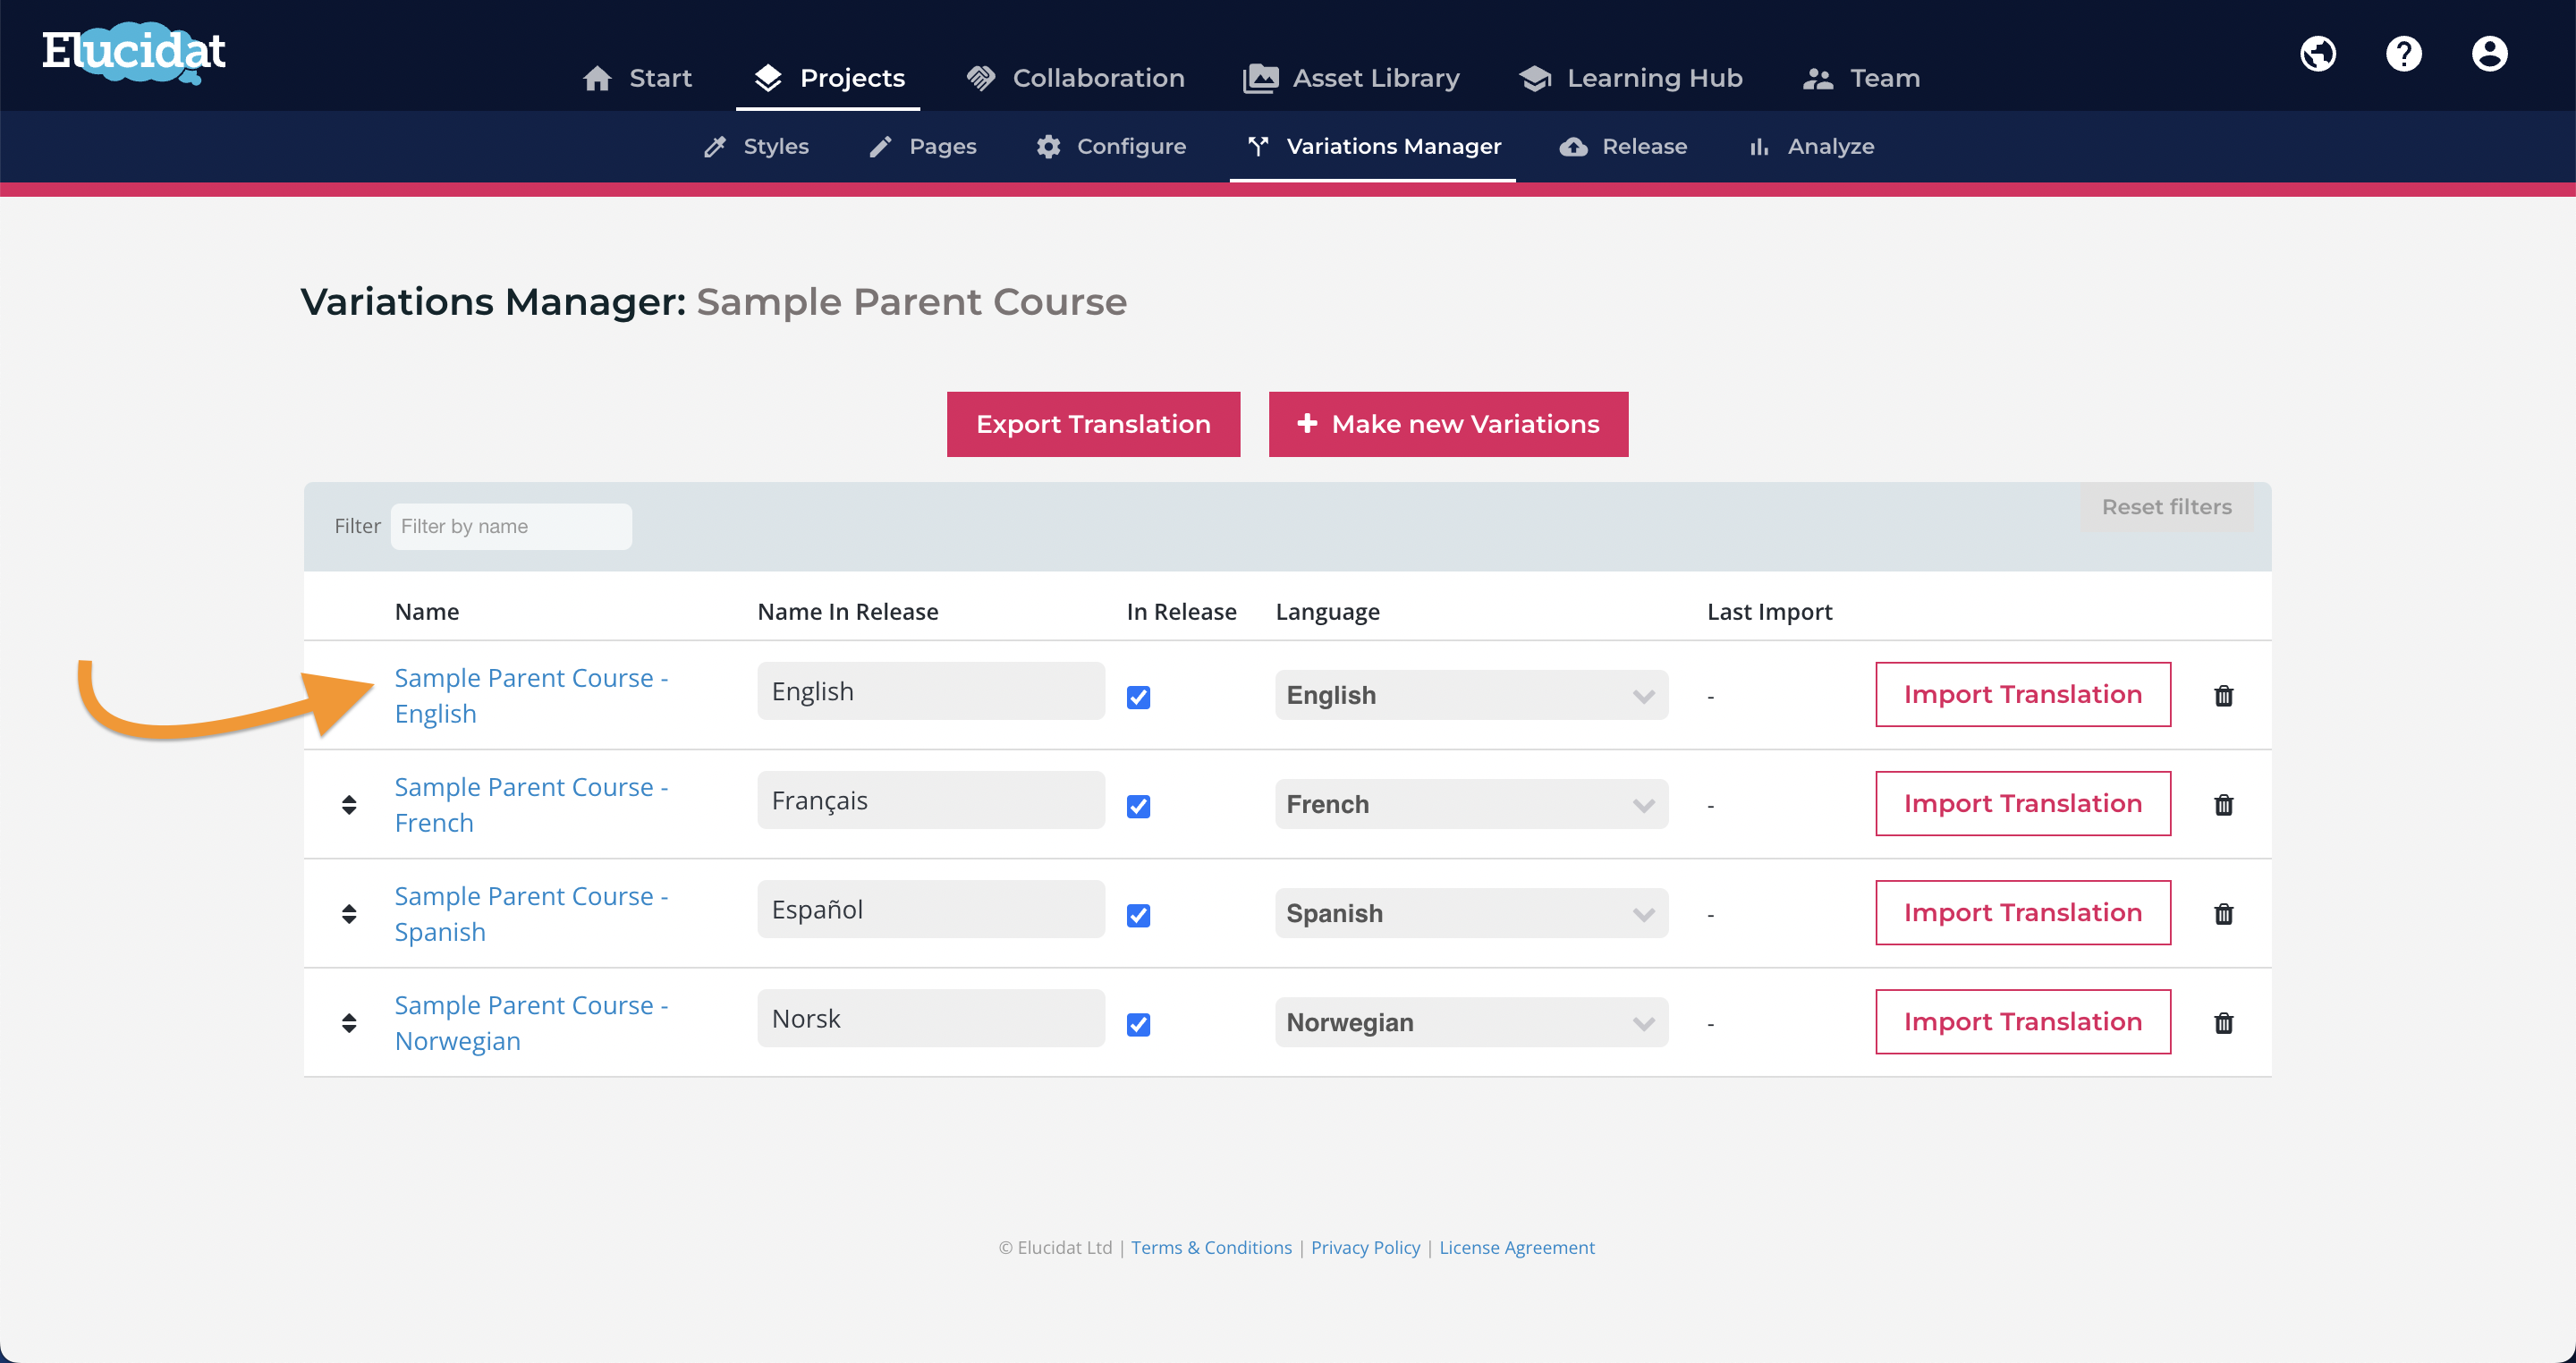Open the help question mark icon
The height and width of the screenshot is (1363, 2576).
(x=2404, y=53)
